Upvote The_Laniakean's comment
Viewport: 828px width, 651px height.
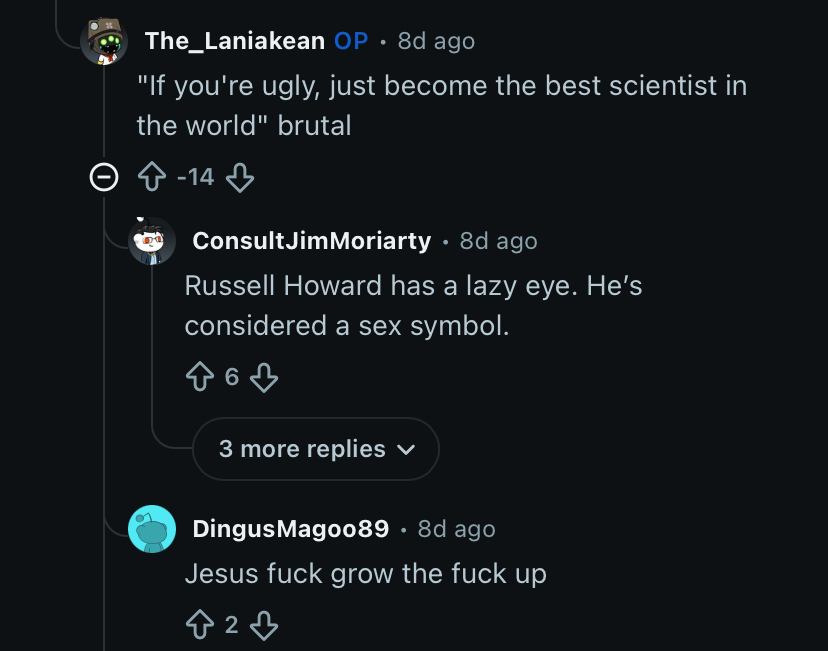[x=152, y=178]
